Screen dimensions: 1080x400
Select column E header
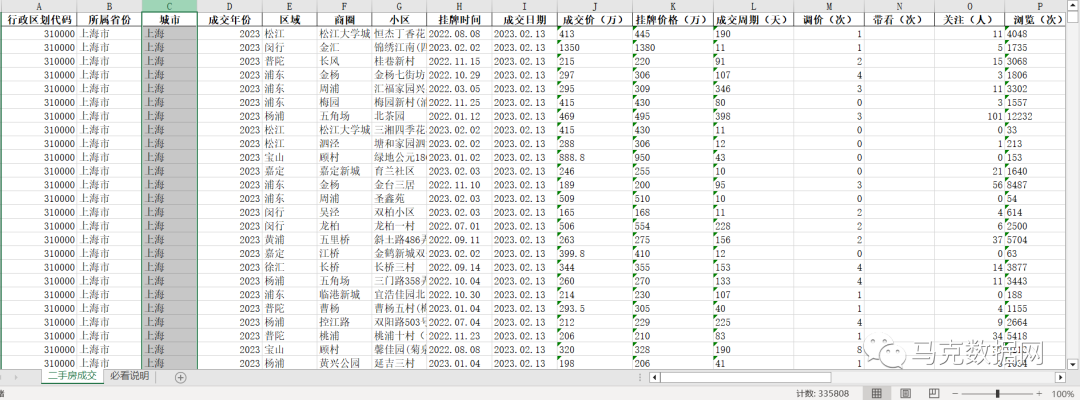(290, 6)
